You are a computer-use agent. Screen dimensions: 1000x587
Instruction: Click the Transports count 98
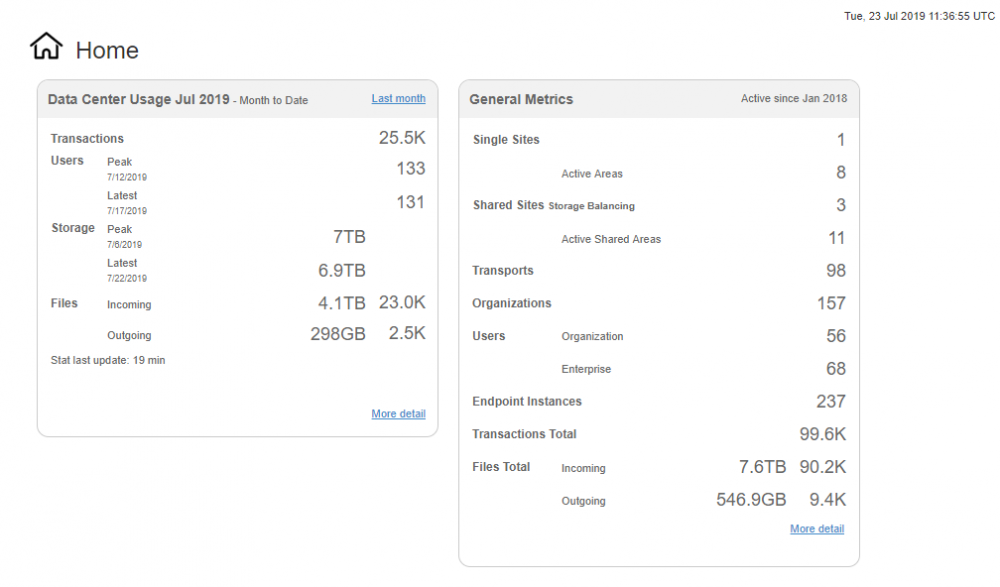coord(836,271)
